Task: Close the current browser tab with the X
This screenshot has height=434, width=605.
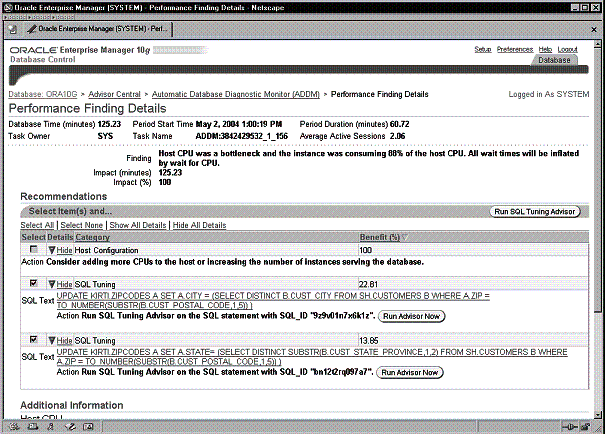Action: (x=594, y=29)
